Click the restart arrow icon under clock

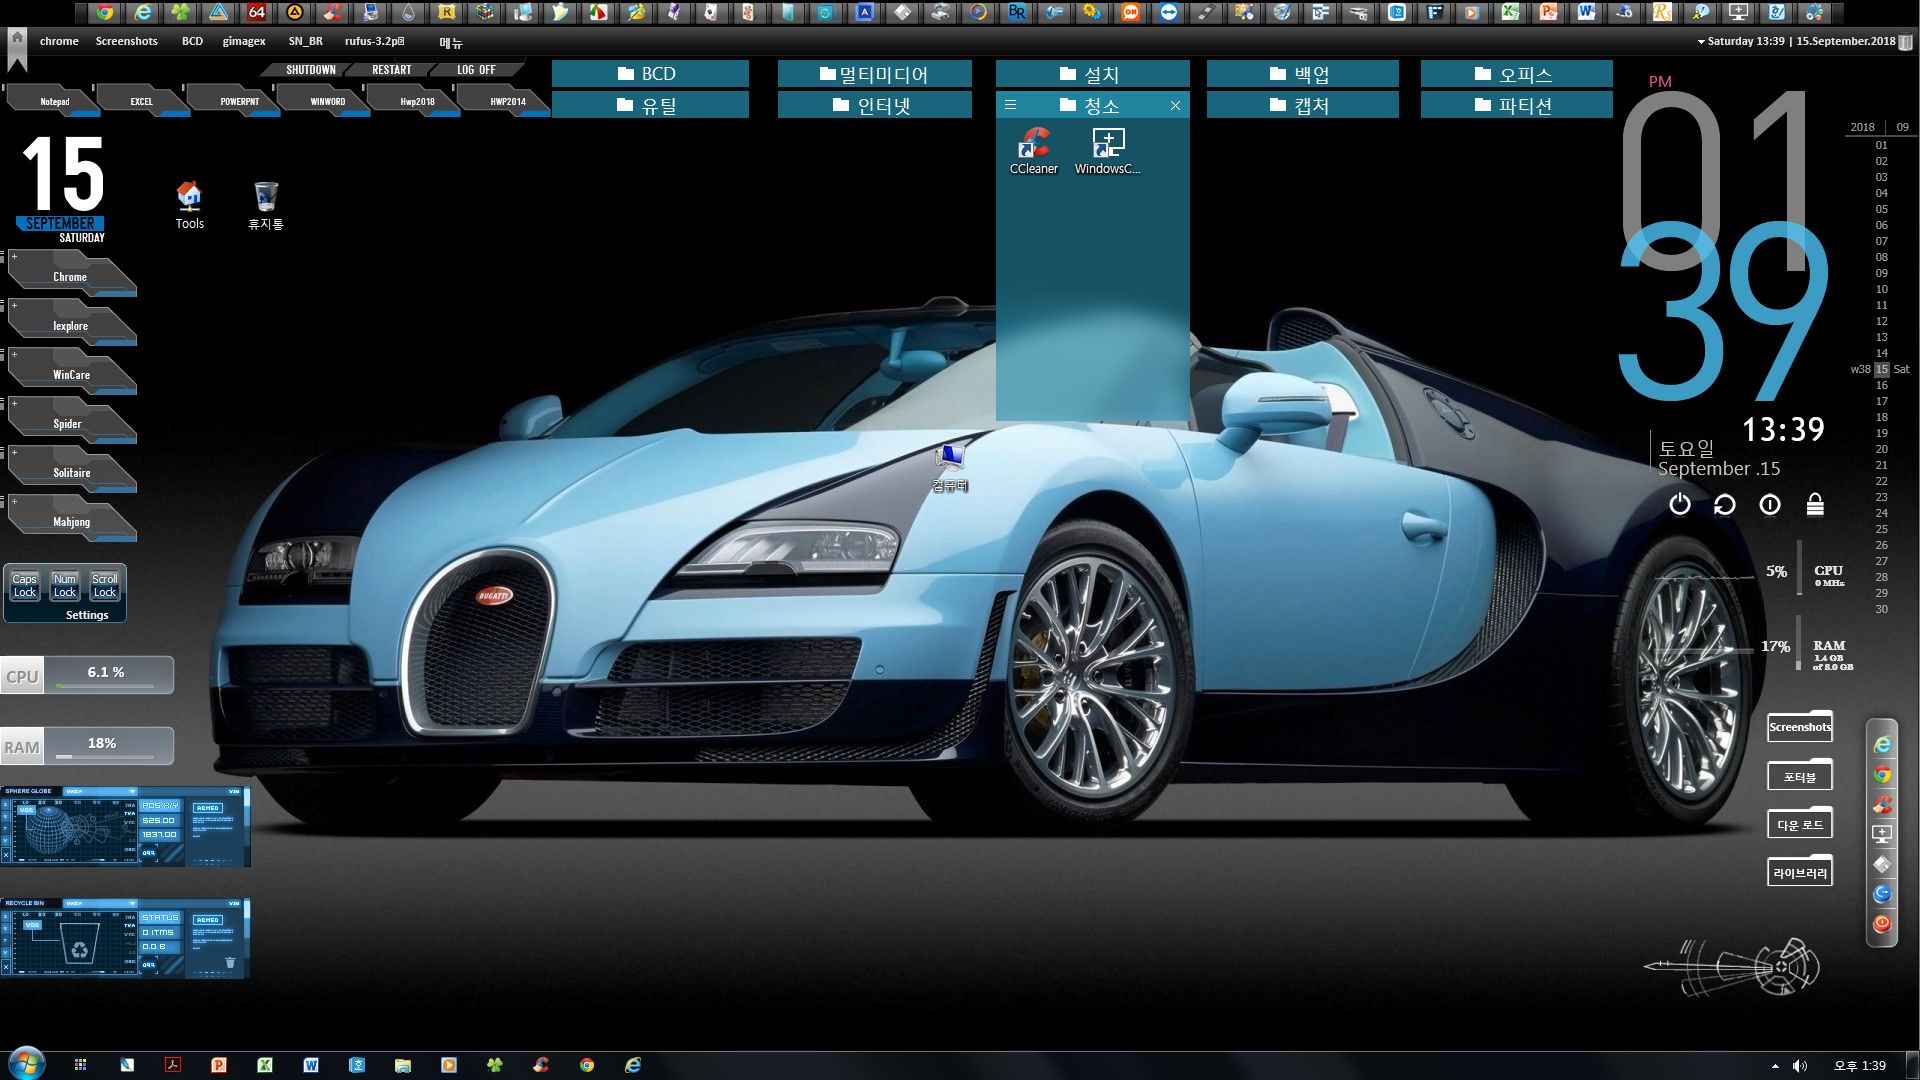pyautogui.click(x=1725, y=504)
